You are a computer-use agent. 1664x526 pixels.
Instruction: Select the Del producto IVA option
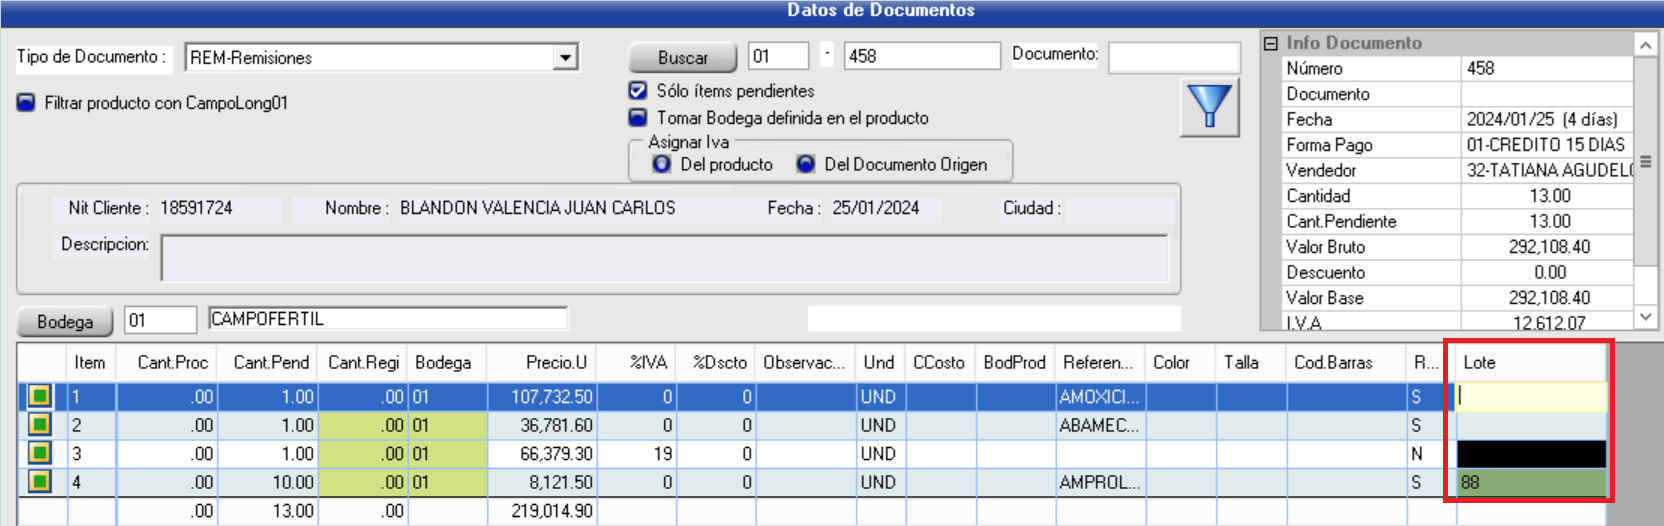(x=662, y=164)
